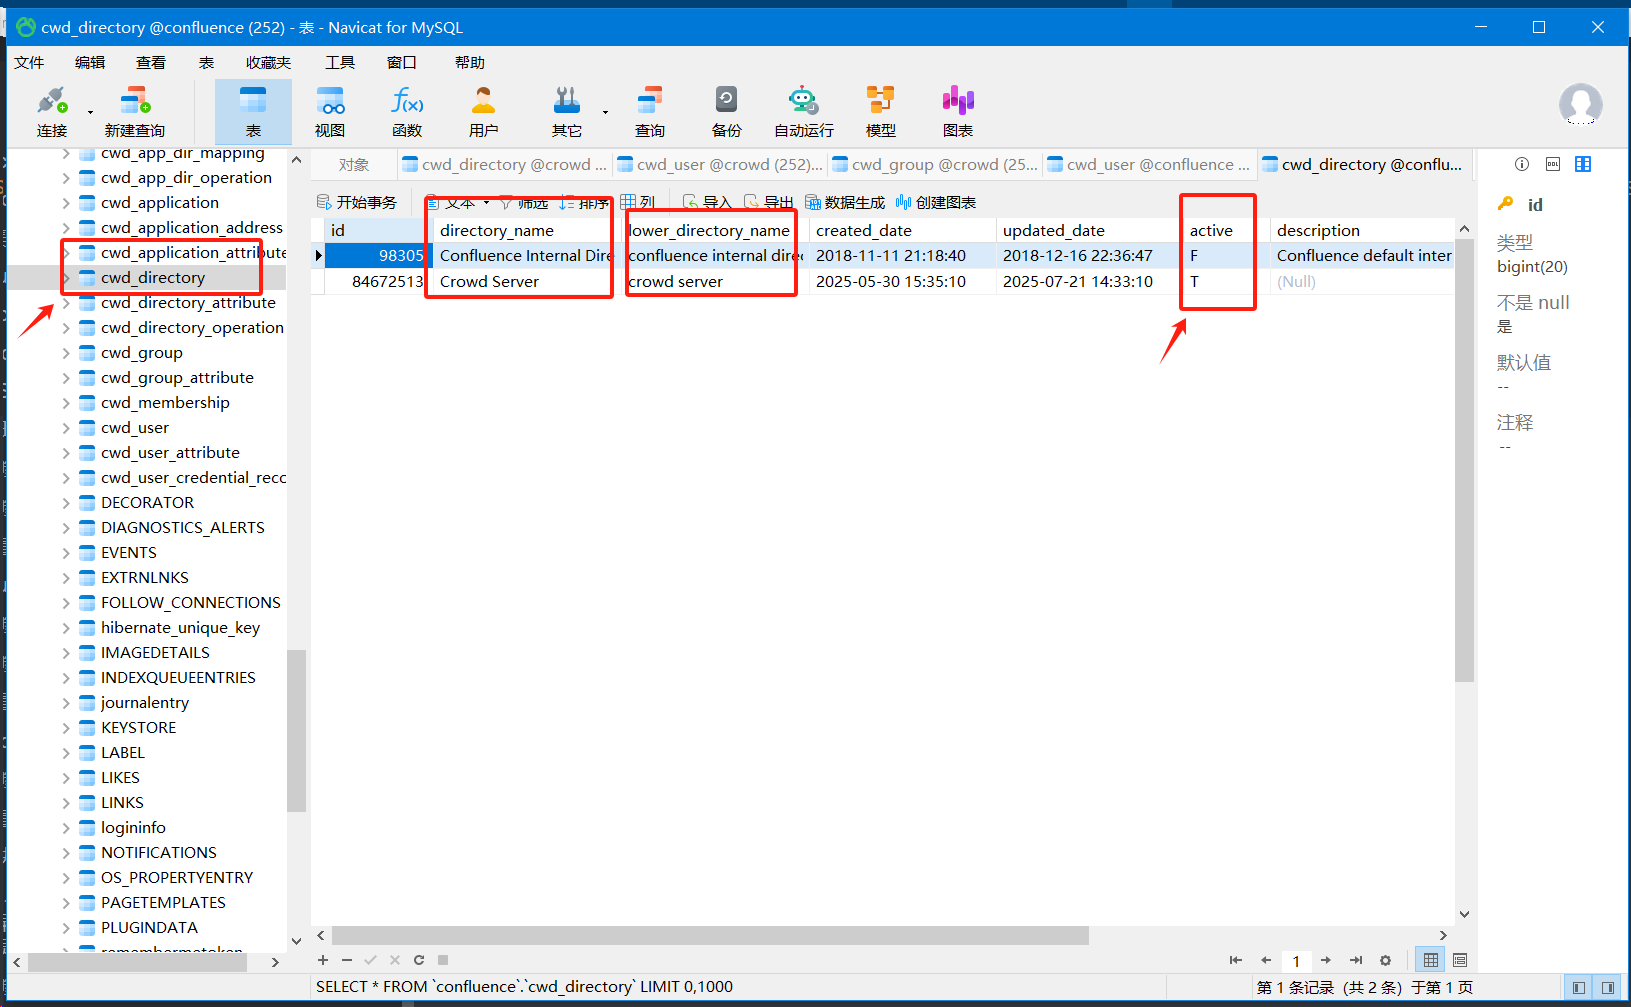This screenshot has width=1631, height=1007.
Task: Show the info panel icon
Action: (x=1522, y=164)
